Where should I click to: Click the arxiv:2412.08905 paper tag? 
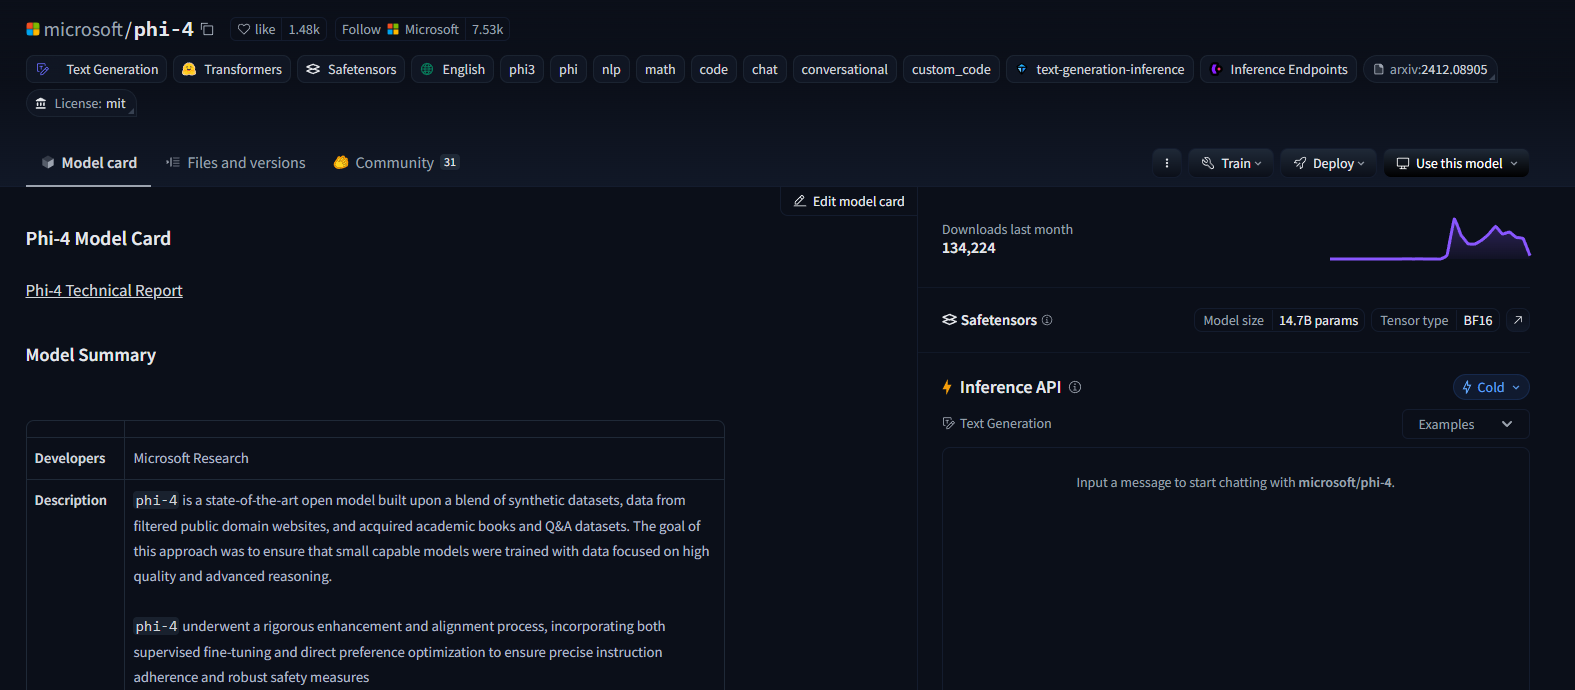[1430, 69]
